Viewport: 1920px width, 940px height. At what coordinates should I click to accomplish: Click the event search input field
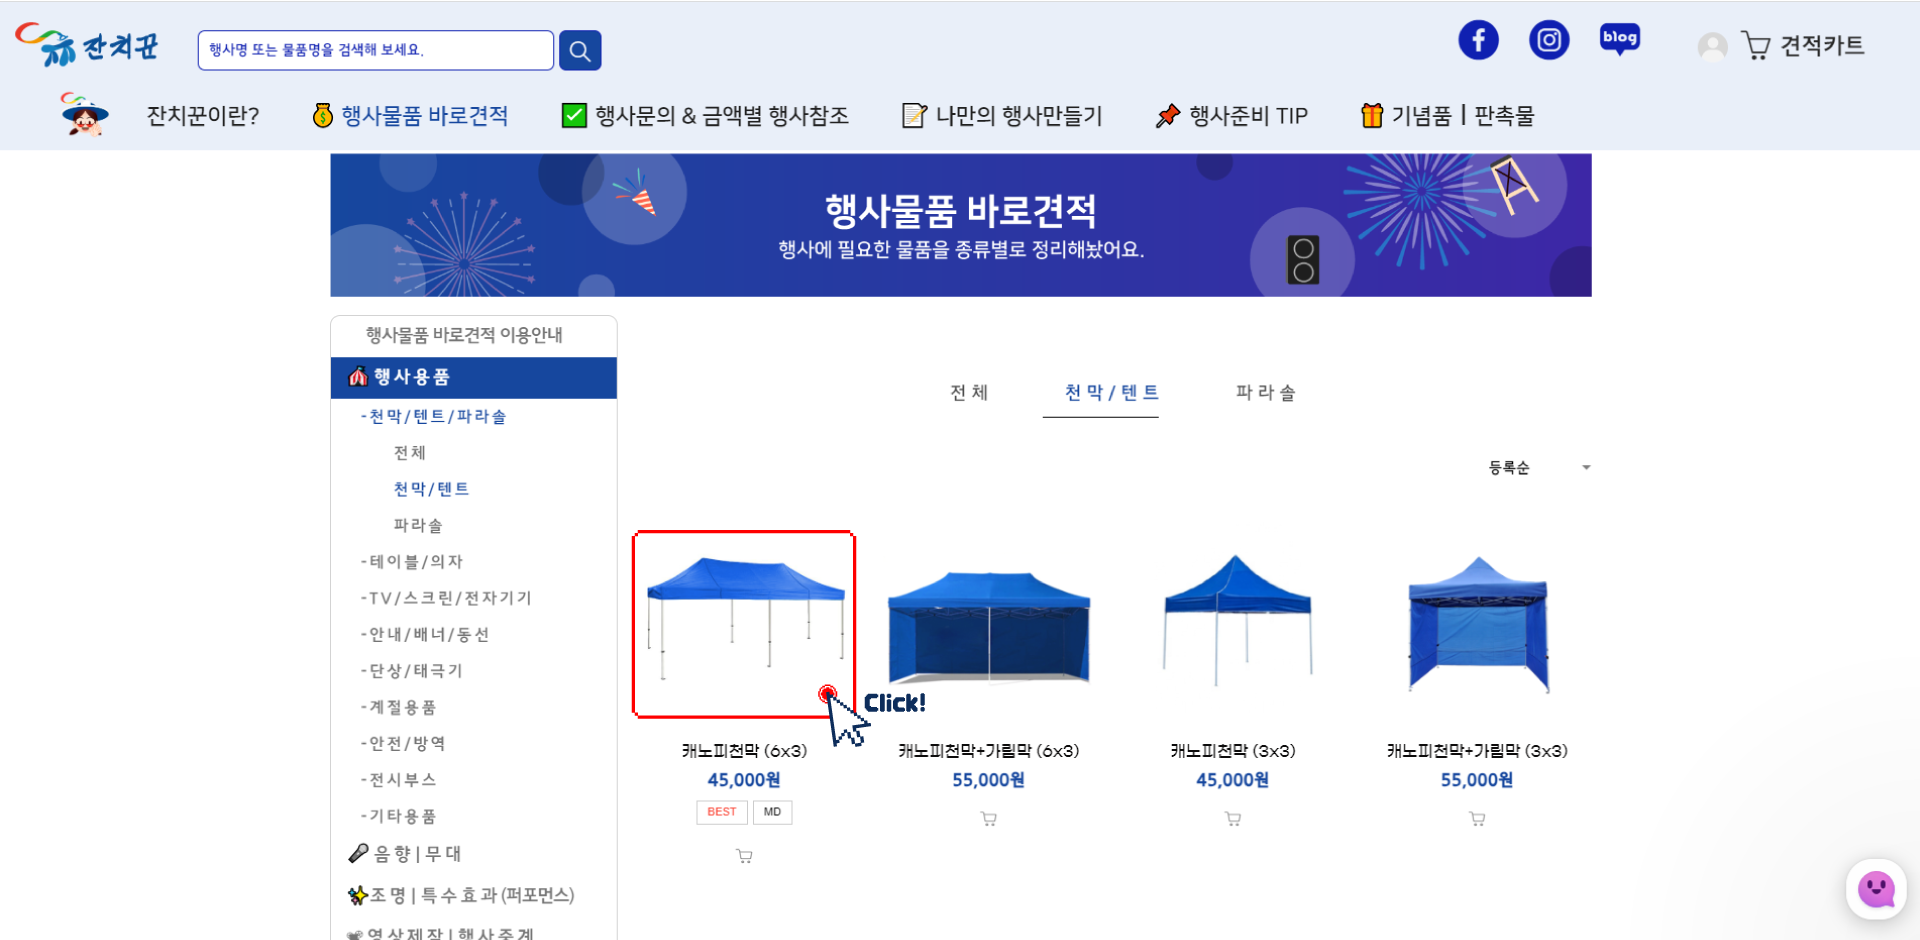pyautogui.click(x=375, y=50)
